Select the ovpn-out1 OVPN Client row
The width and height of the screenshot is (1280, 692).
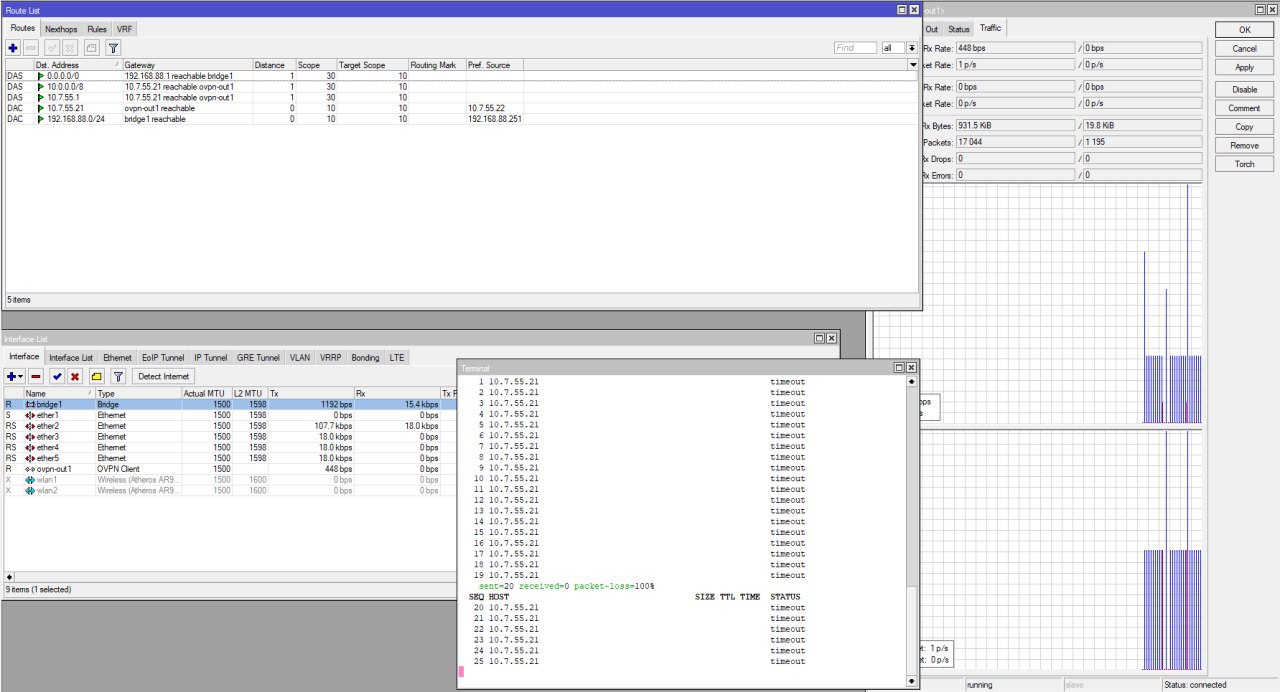230,469
